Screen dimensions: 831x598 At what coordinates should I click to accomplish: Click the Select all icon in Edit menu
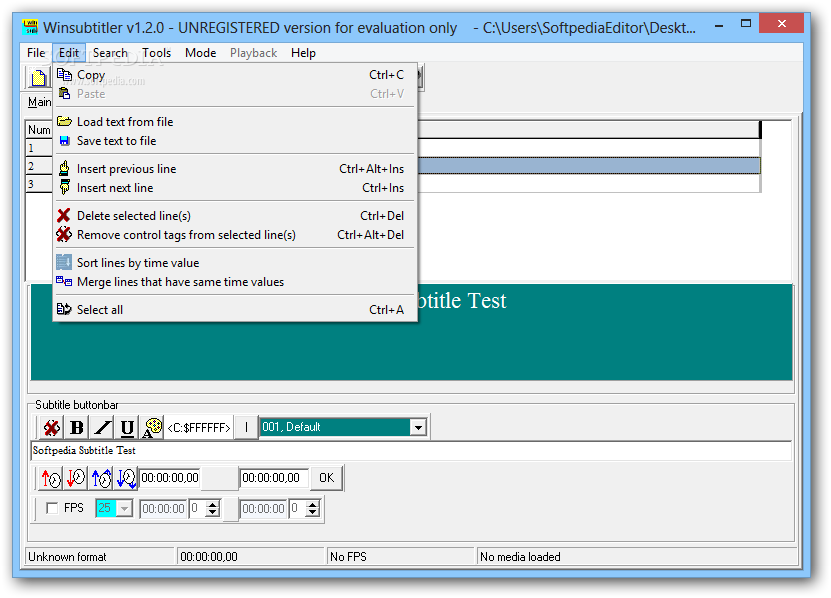click(64, 309)
